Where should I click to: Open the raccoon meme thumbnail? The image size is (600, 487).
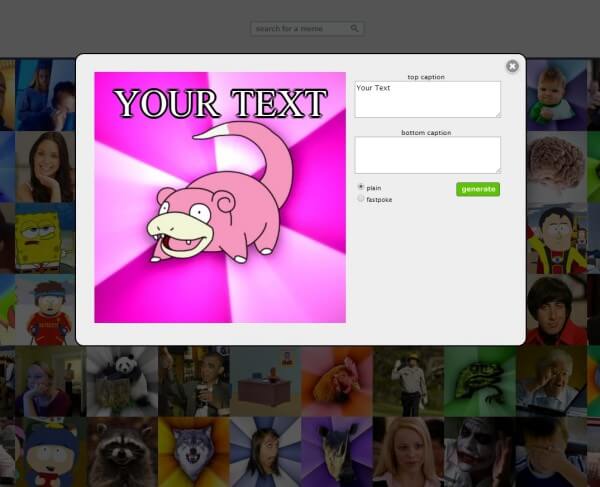[122, 452]
